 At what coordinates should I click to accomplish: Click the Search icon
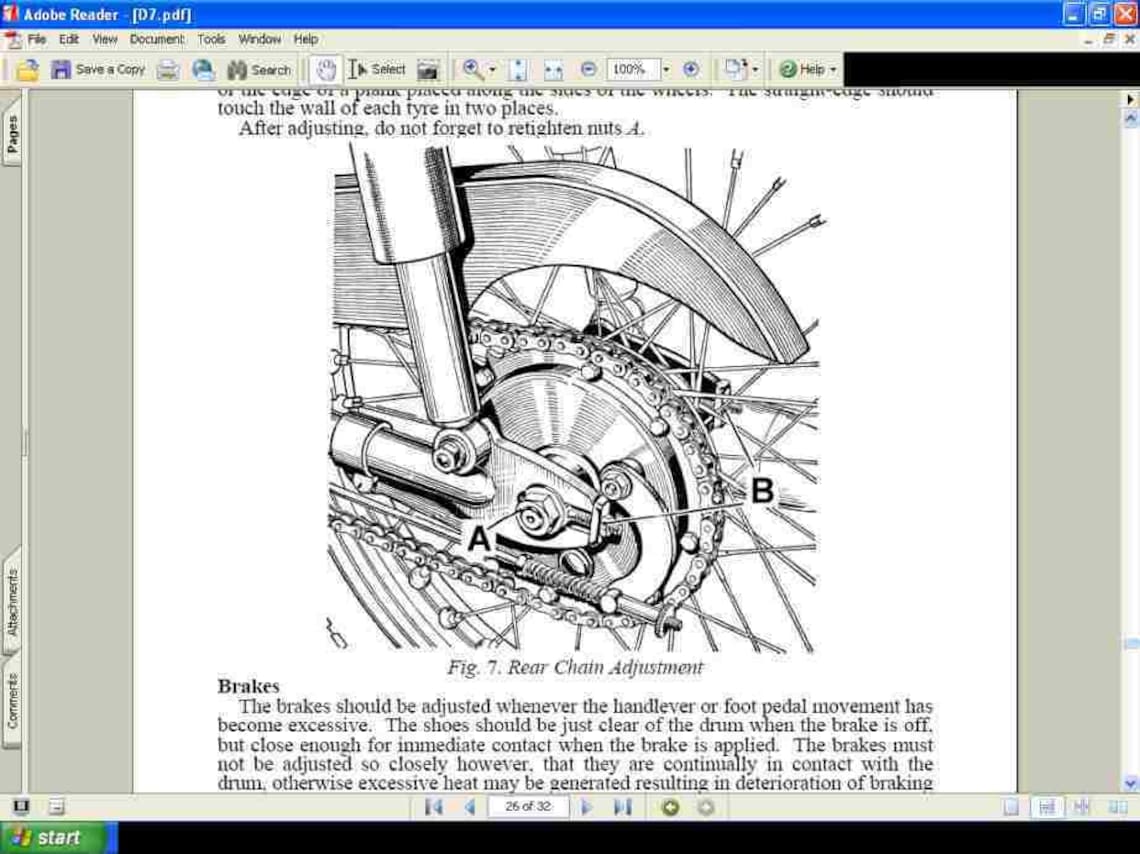click(x=258, y=69)
